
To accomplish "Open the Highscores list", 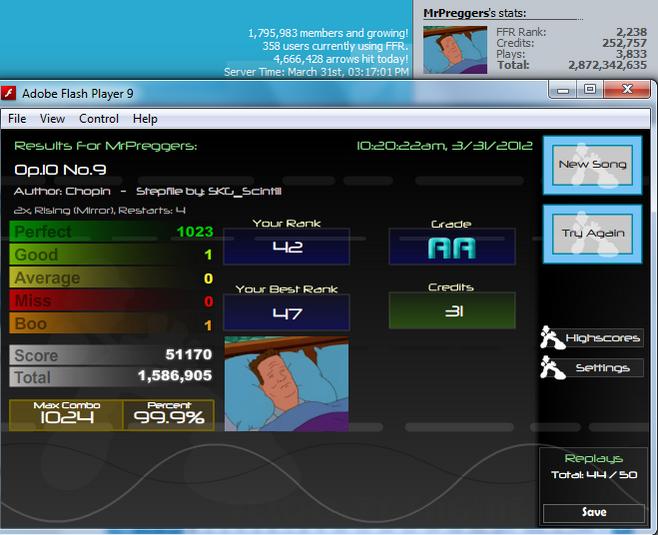I will (602, 338).
